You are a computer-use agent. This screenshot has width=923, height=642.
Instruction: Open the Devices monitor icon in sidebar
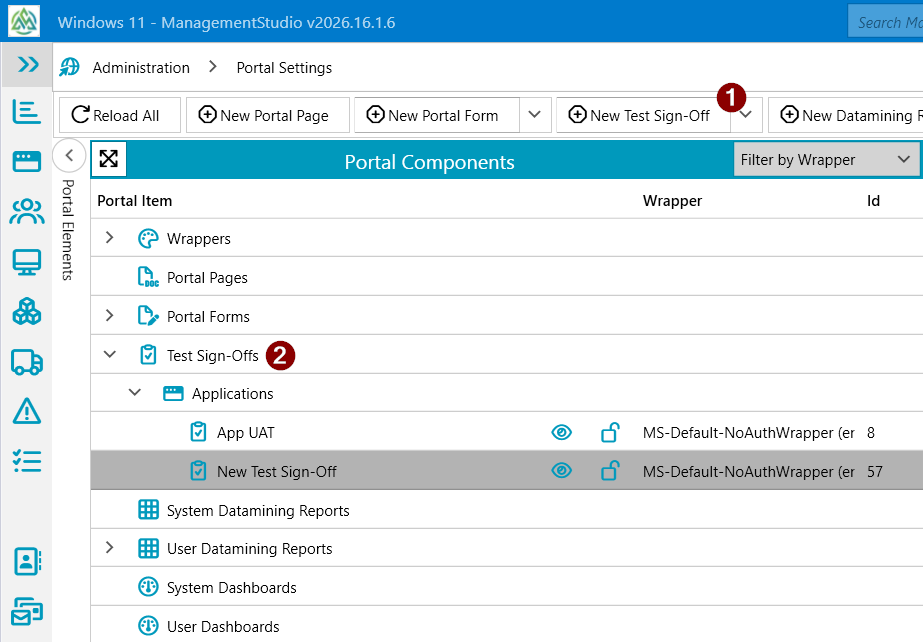click(x=26, y=262)
